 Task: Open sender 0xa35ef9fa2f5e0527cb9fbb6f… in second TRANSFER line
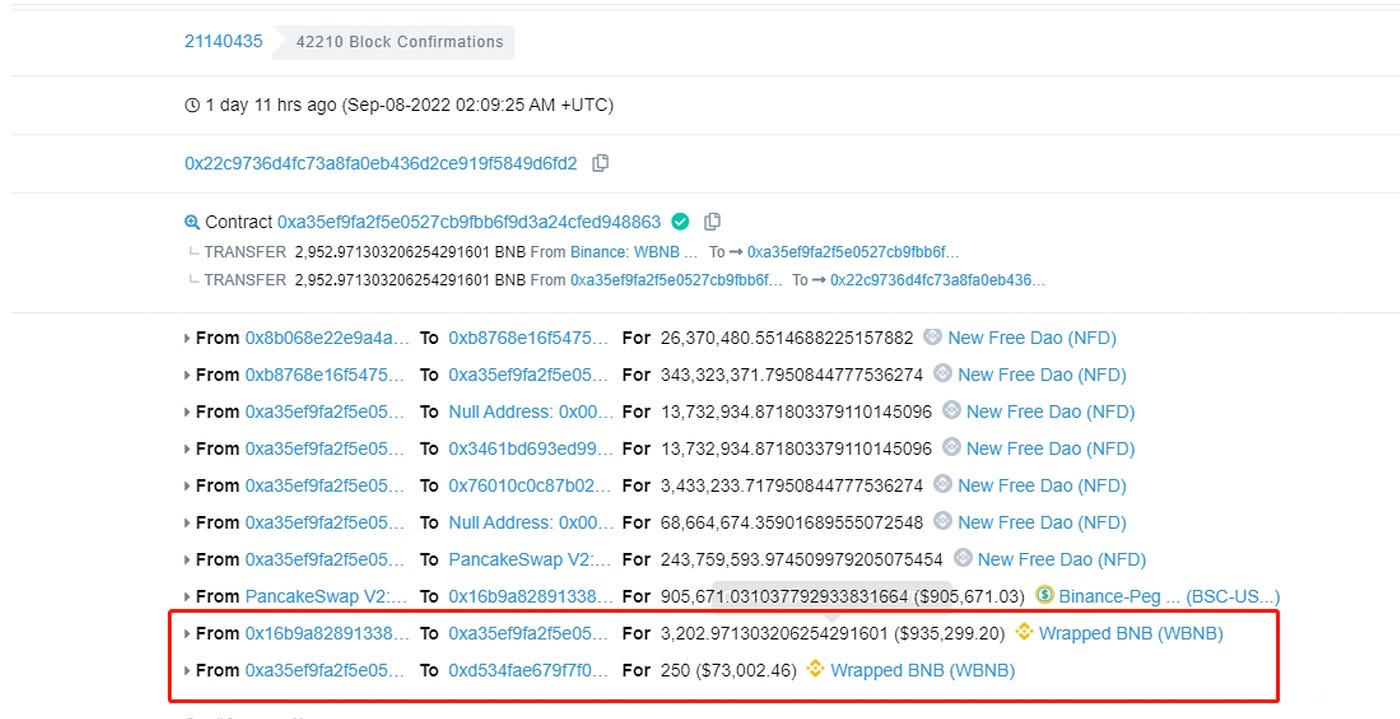click(676, 280)
